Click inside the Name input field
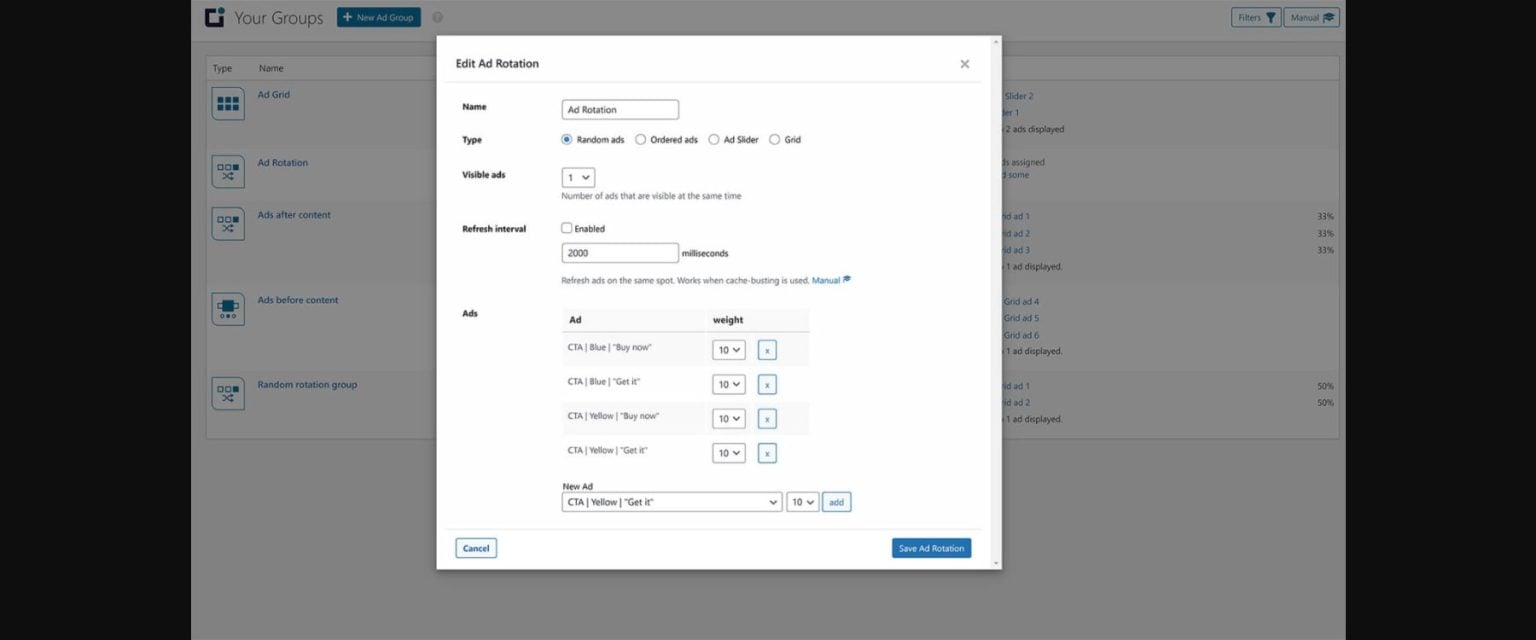The width and height of the screenshot is (1536, 640). click(x=620, y=109)
